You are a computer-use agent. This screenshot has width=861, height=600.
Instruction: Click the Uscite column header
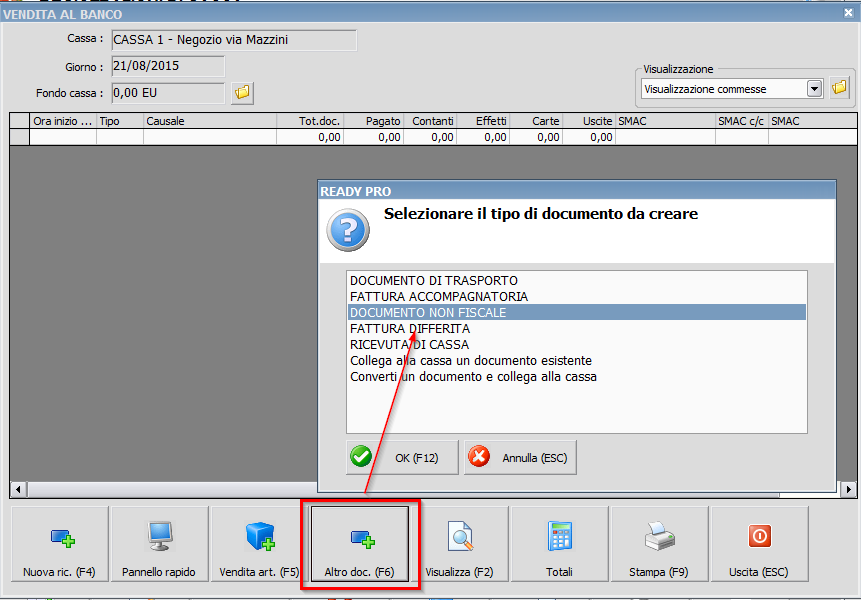click(589, 121)
